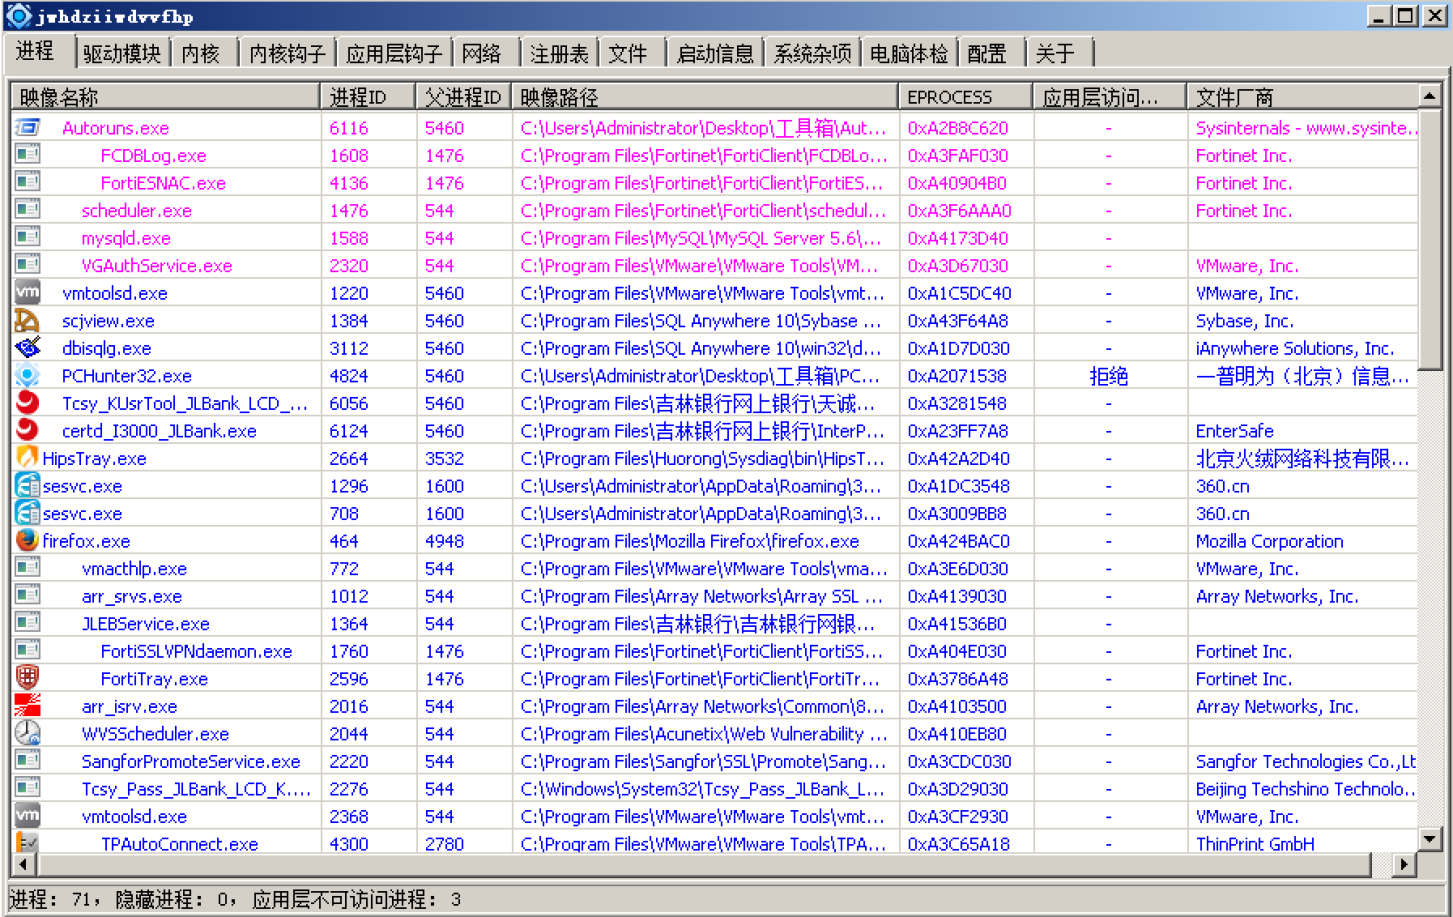
Task: Select the 'EnterSafe' vendor cell
Action: [1234, 431]
